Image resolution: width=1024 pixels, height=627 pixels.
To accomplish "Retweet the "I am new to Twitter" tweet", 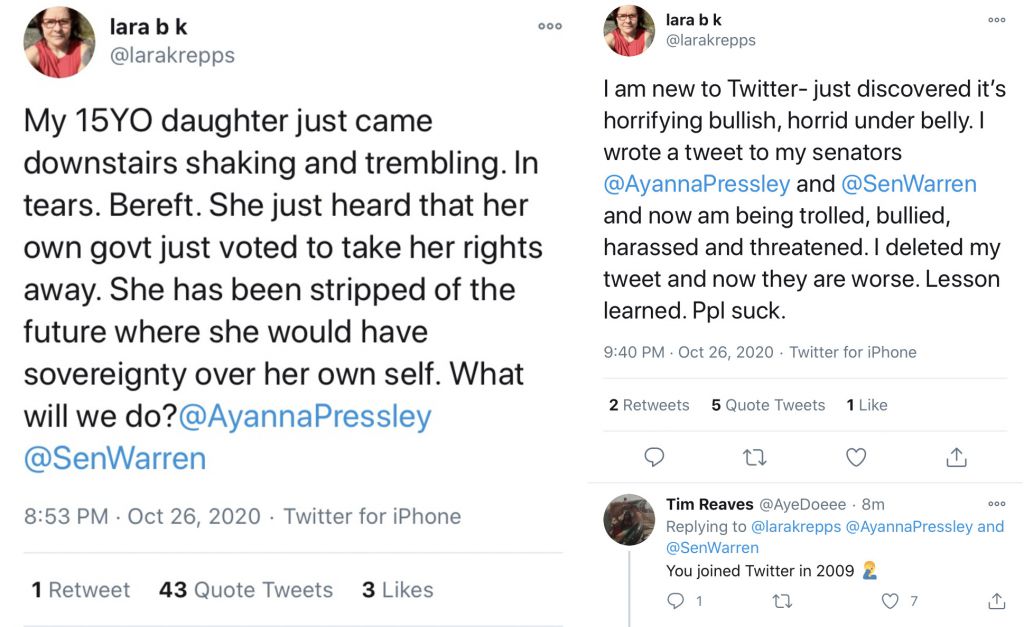I will pos(755,457).
